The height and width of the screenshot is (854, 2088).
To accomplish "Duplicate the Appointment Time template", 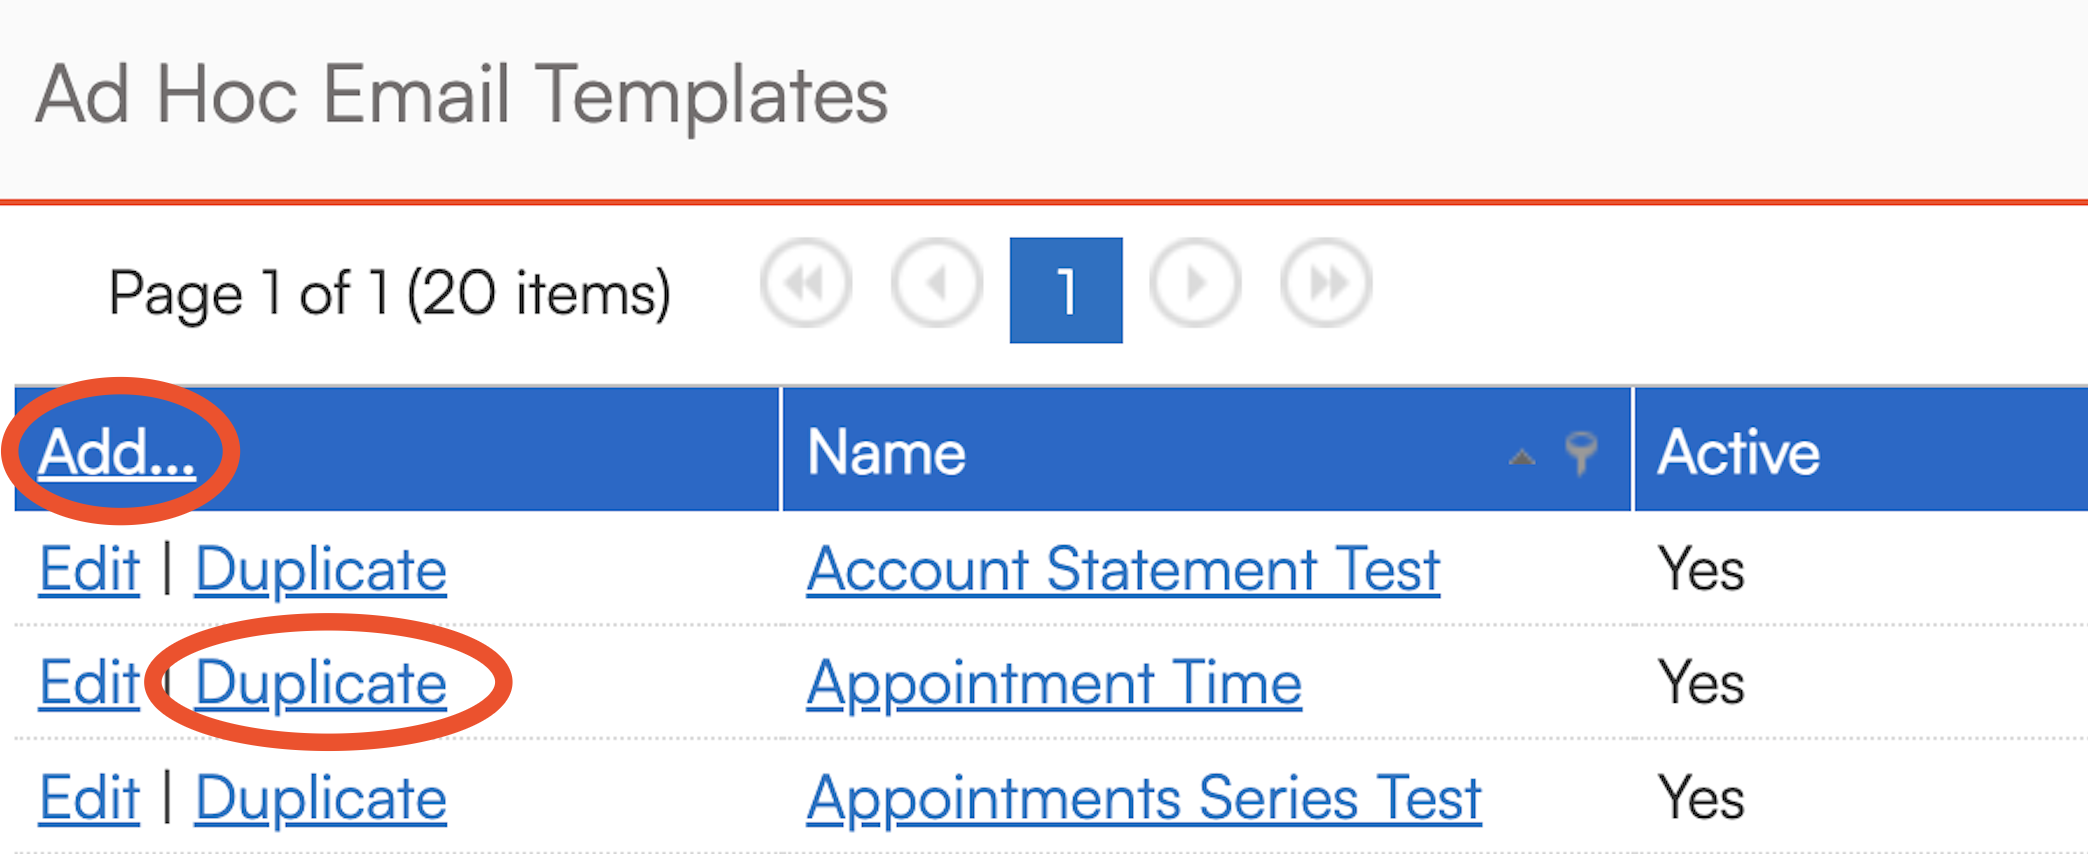I will 321,684.
